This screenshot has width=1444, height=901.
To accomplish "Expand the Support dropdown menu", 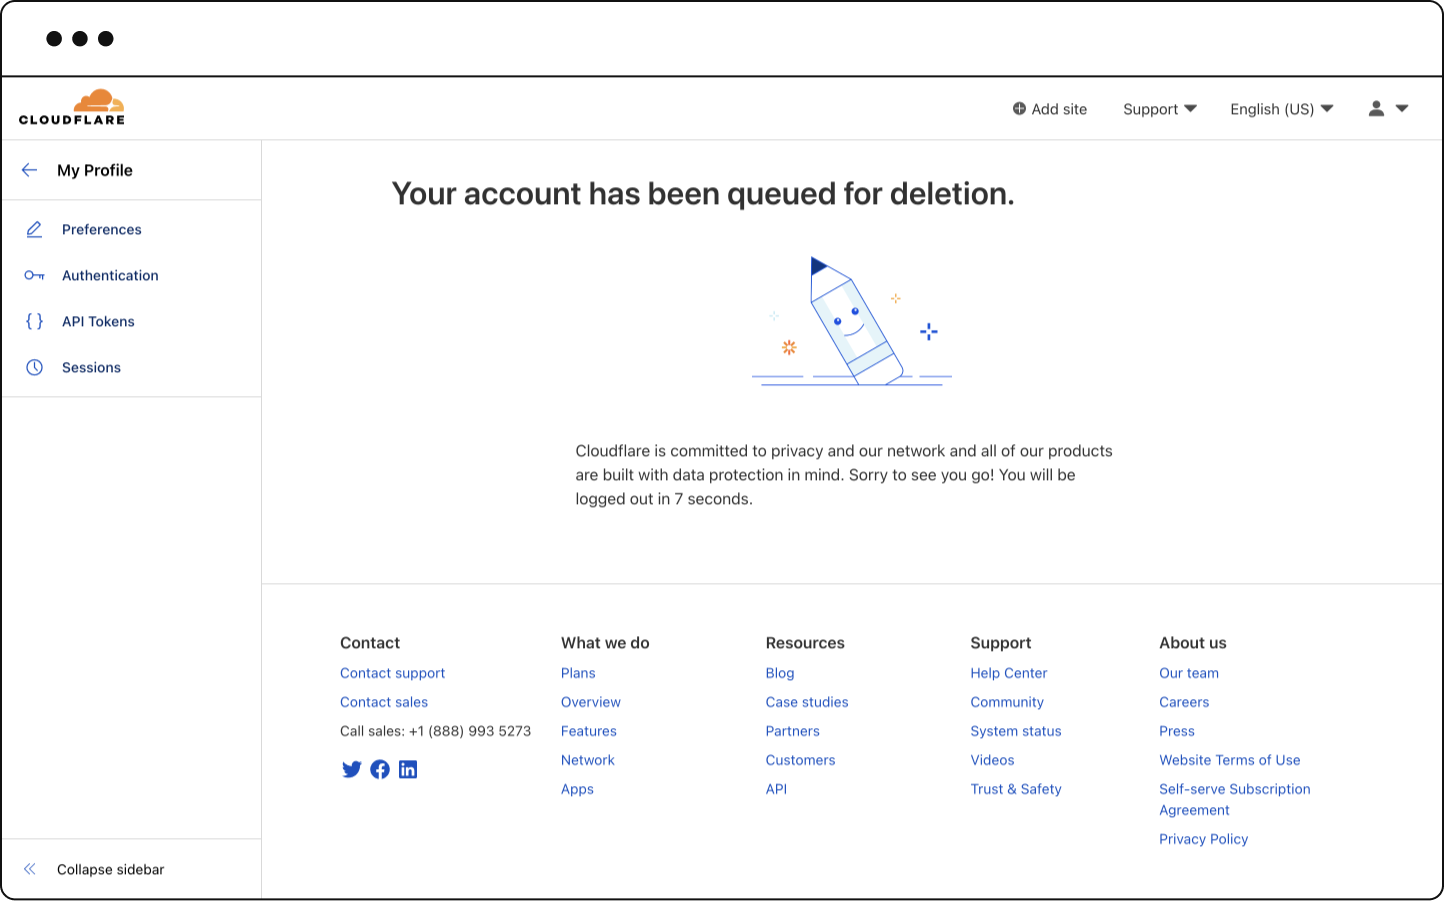I will [1159, 109].
